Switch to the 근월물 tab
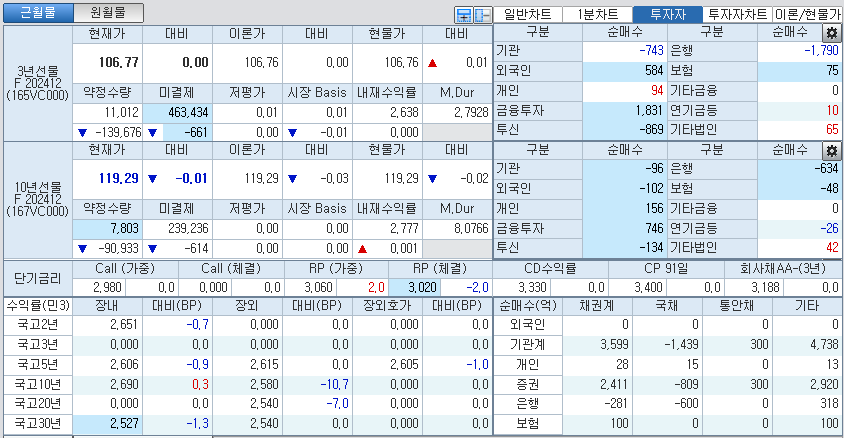This screenshot has width=844, height=438. pyautogui.click(x=38, y=13)
